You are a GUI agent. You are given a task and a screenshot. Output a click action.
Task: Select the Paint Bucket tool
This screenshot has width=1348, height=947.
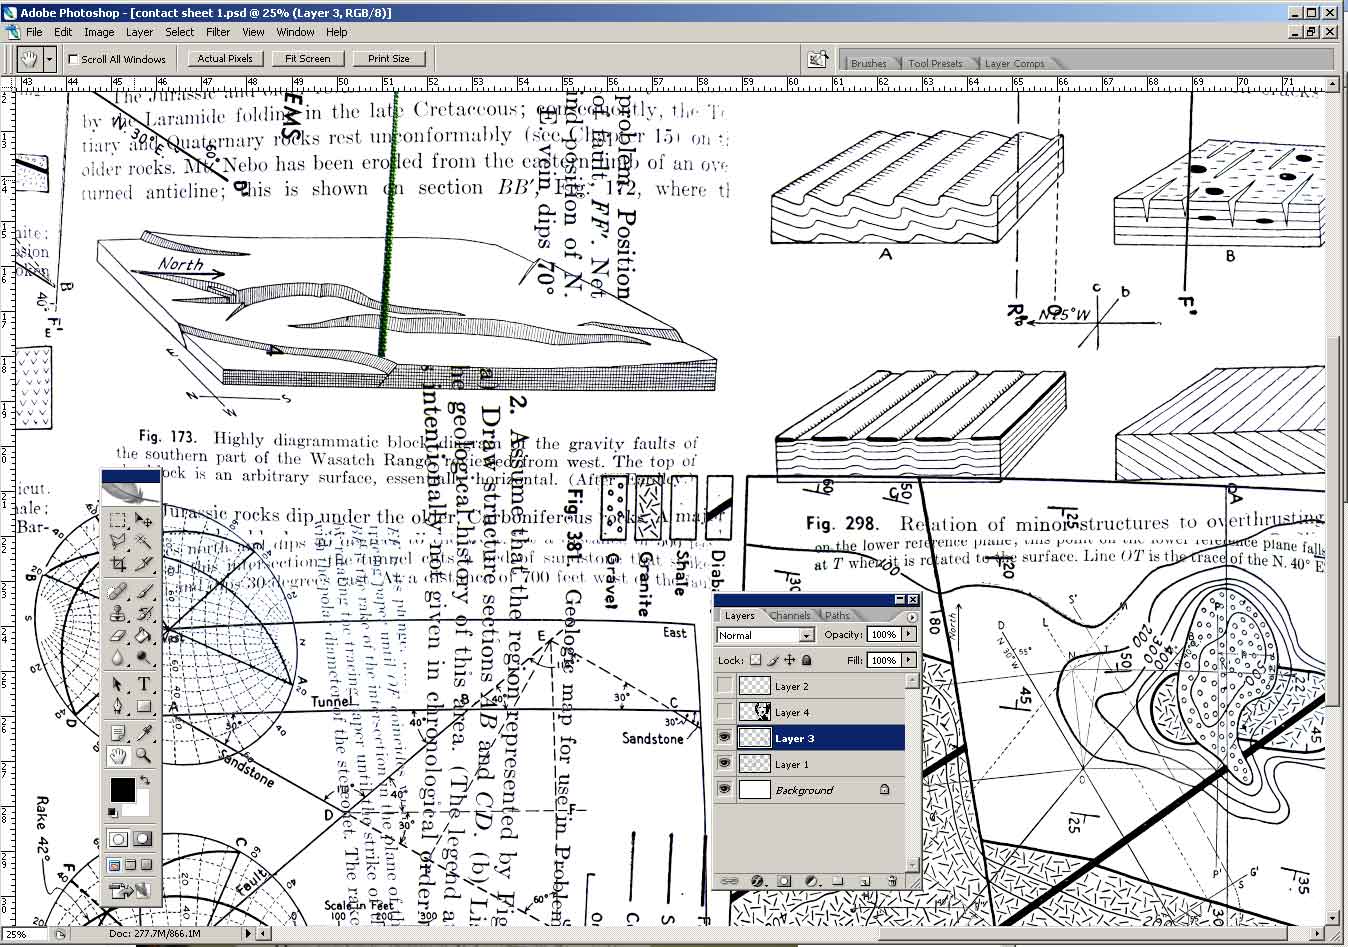pyautogui.click(x=144, y=635)
